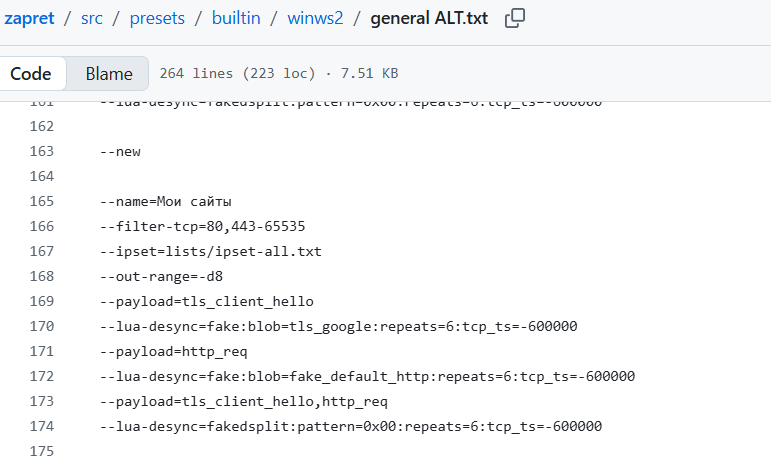Open the winws2 folder breadcrumb
This screenshot has height=456, width=771.
315,18
